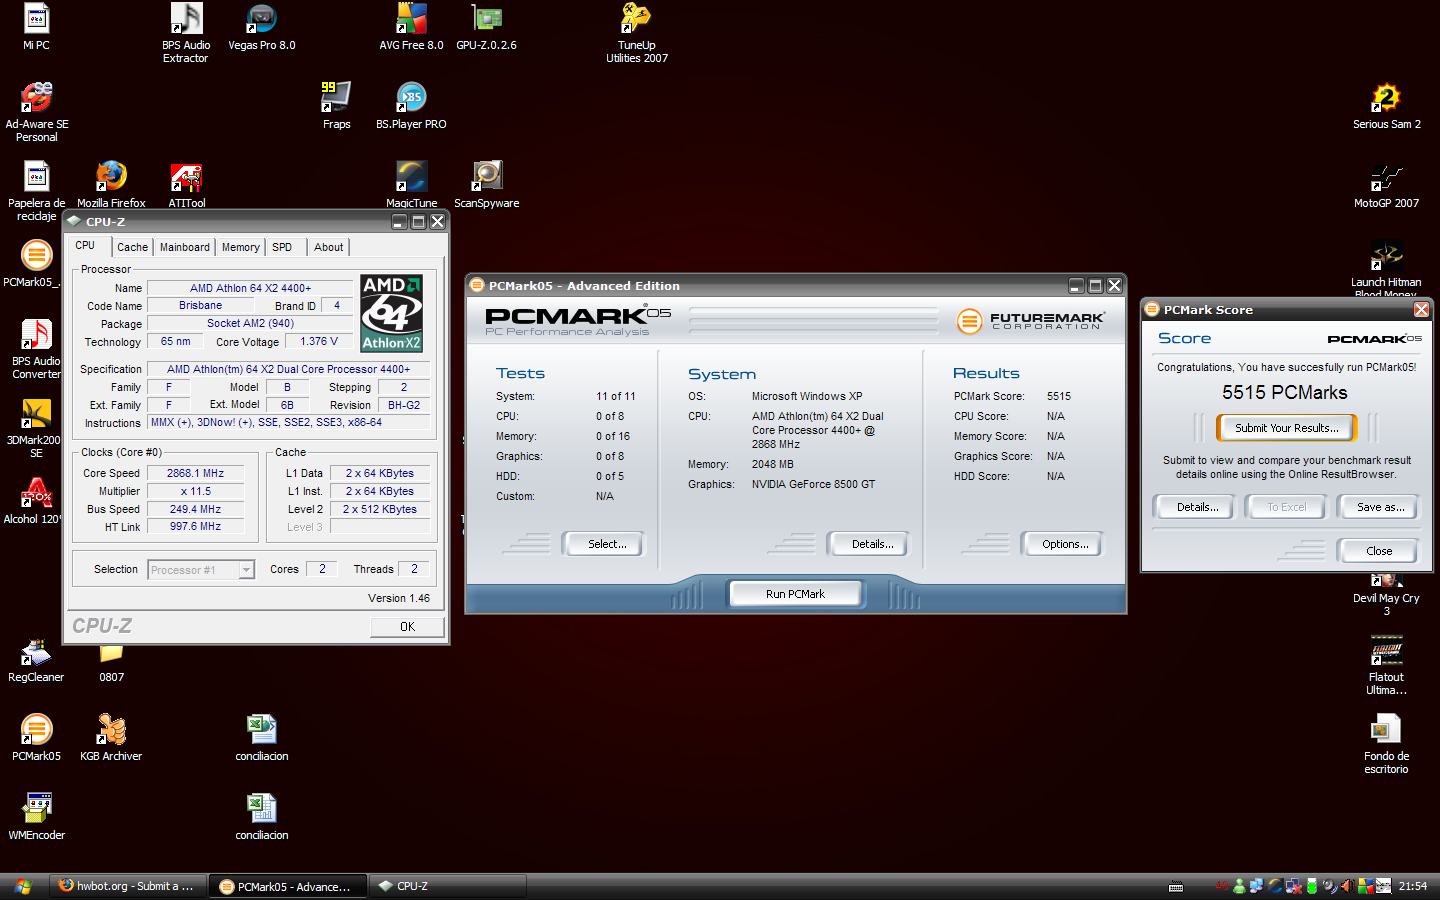
Task: Click Save as... in PCMark Score dialog
Action: coord(1380,507)
